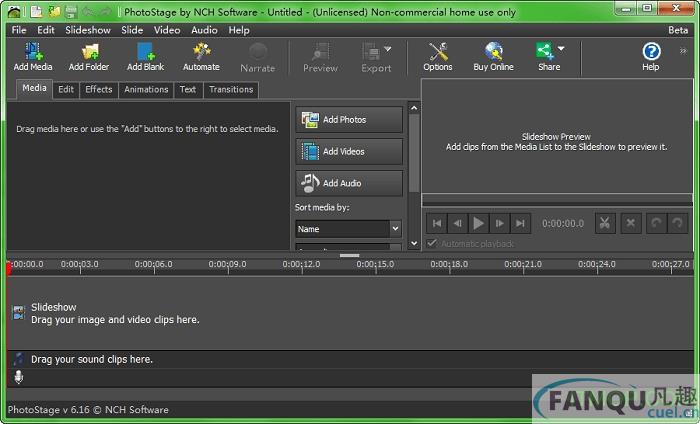Expand the Share dropdown arrow
Screen dimensions: 700x424
[x=561, y=48]
